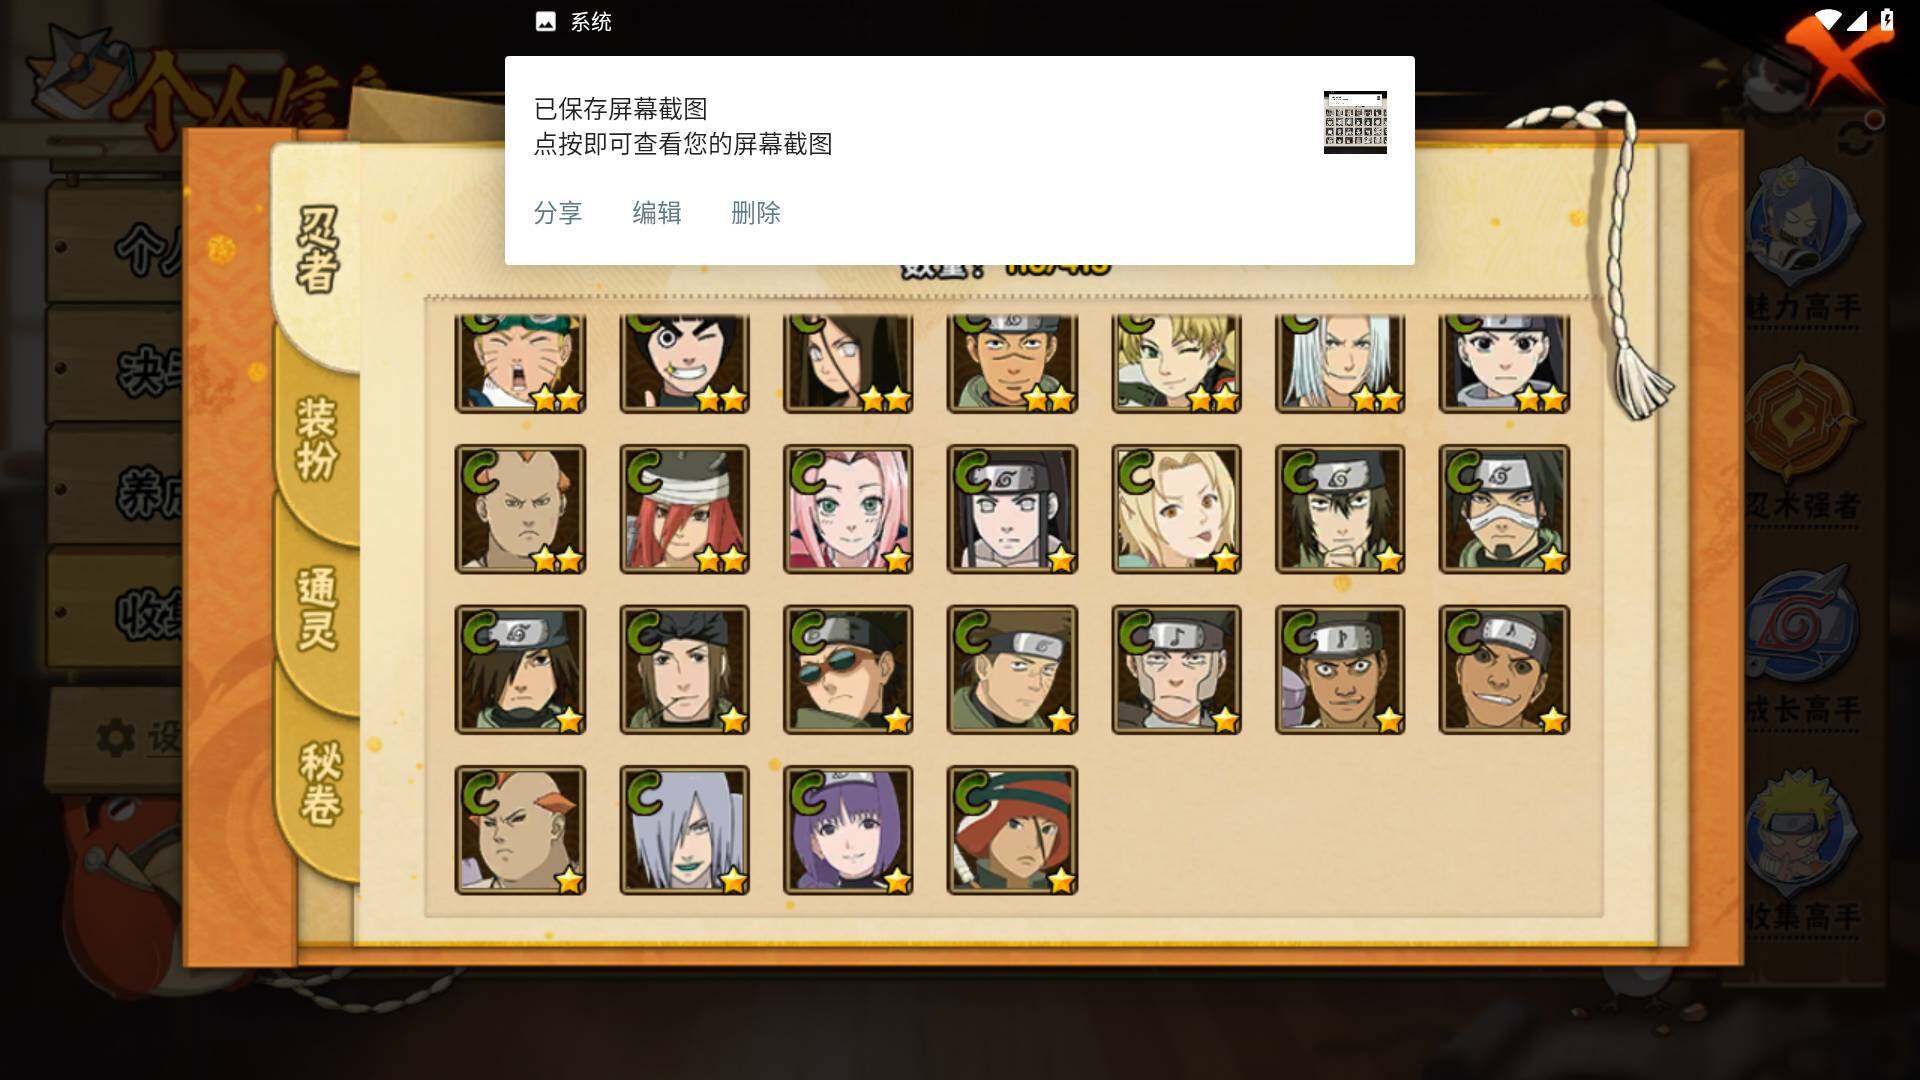Tap 分享 in the screenshot notification

[x=558, y=213]
